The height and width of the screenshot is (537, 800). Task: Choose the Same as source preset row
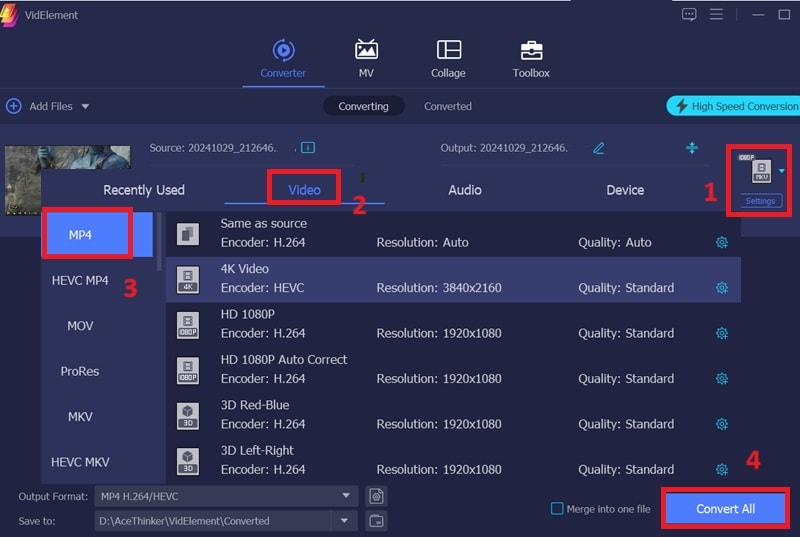click(453, 234)
